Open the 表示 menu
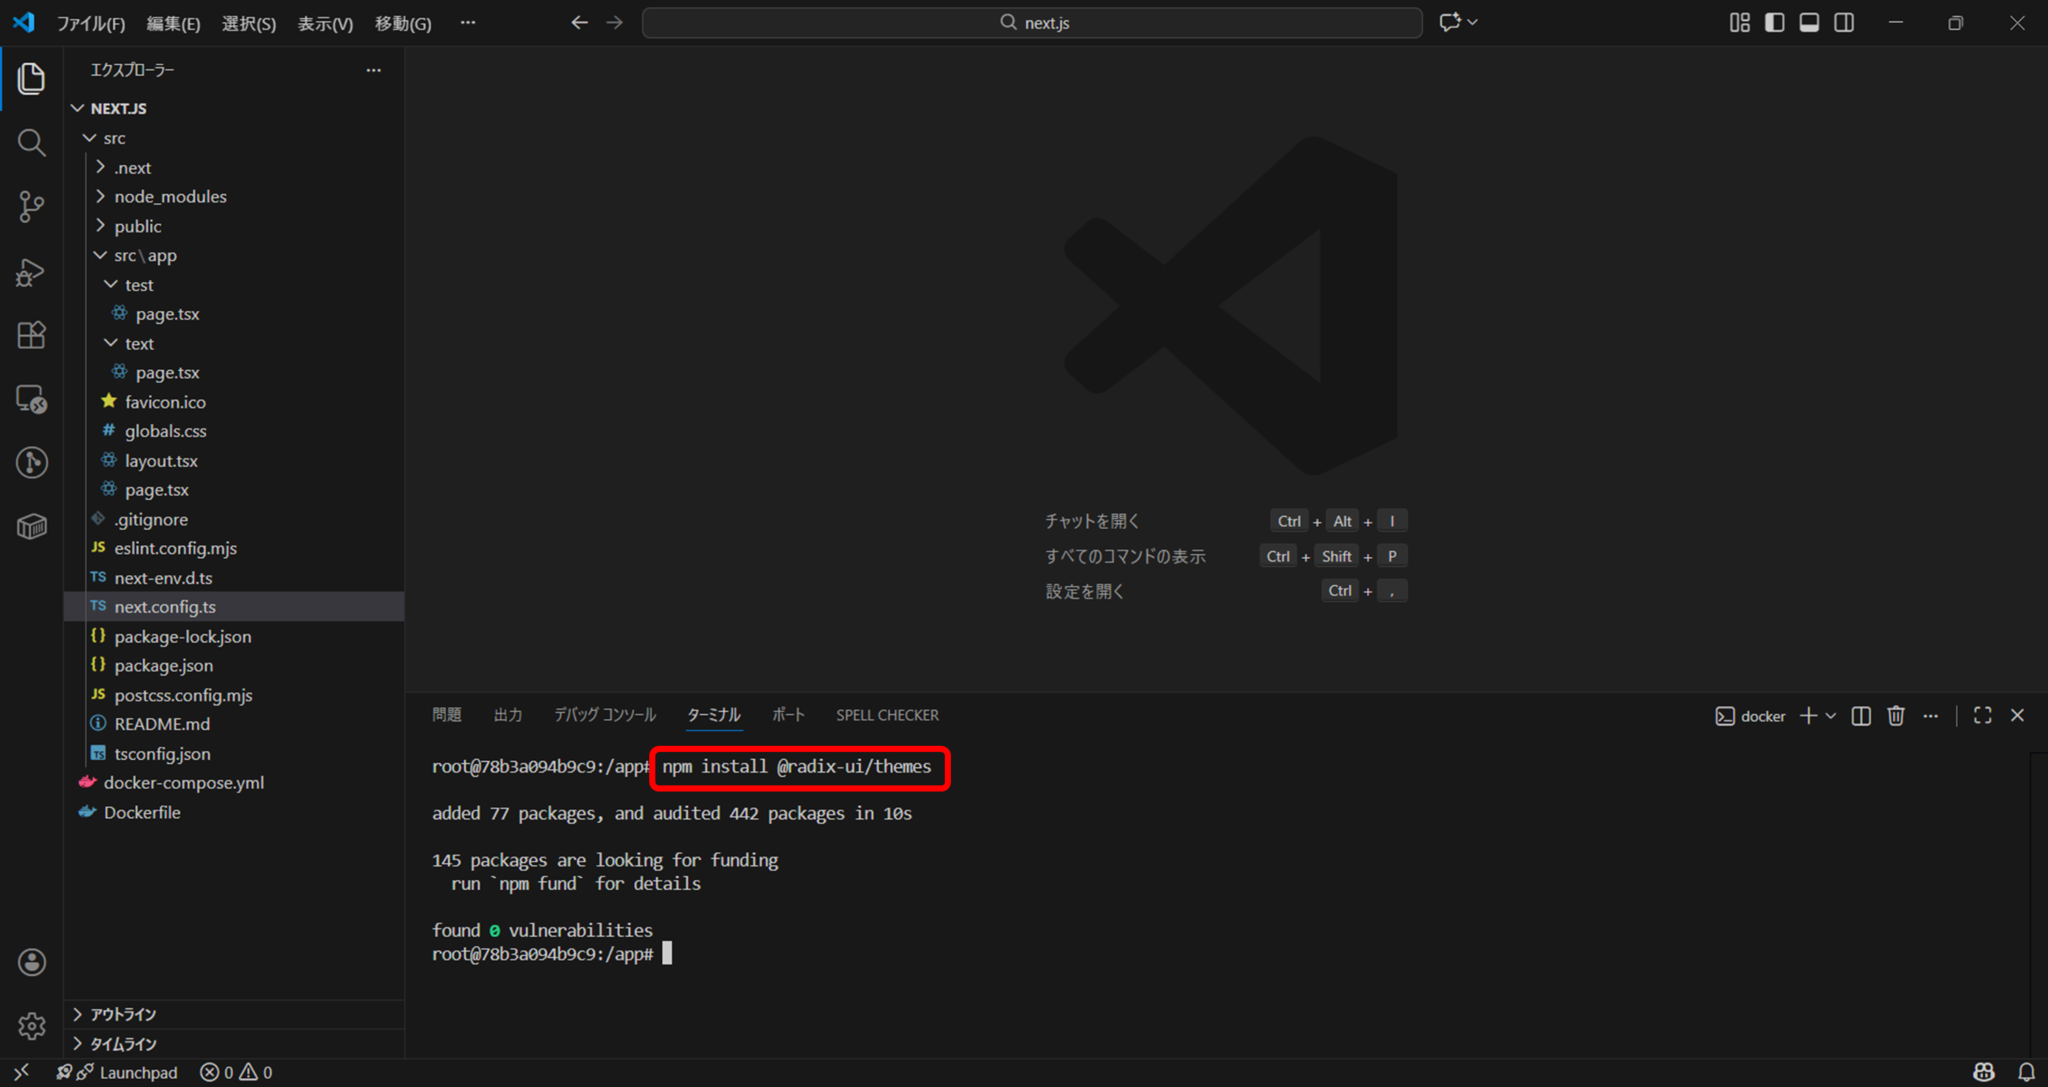Image resolution: width=2048 pixels, height=1087 pixels. [324, 23]
